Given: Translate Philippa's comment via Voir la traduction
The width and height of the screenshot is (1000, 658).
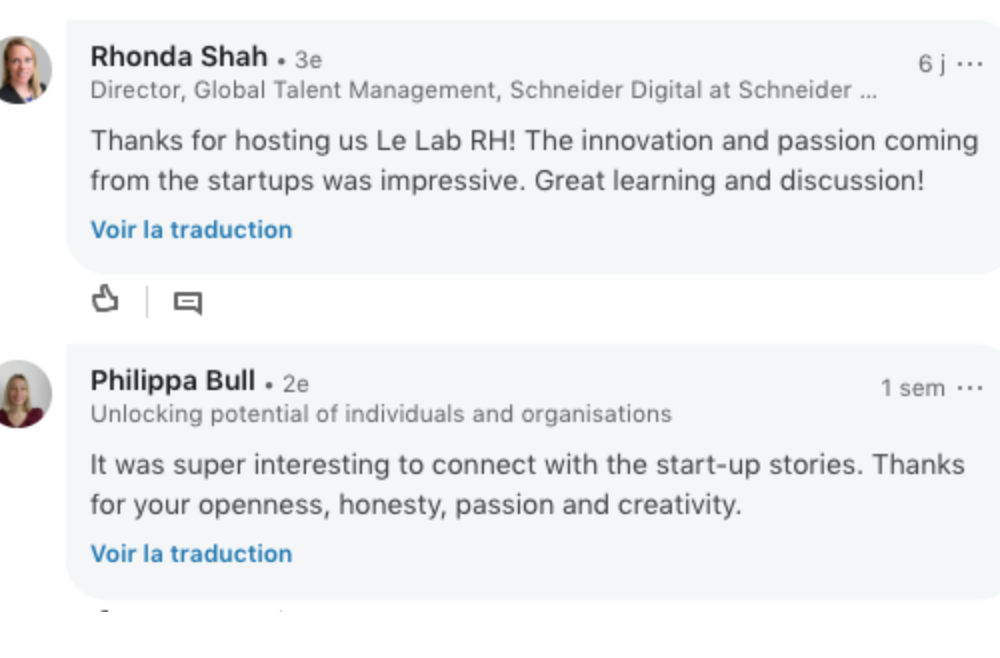Looking at the screenshot, I should point(191,554).
